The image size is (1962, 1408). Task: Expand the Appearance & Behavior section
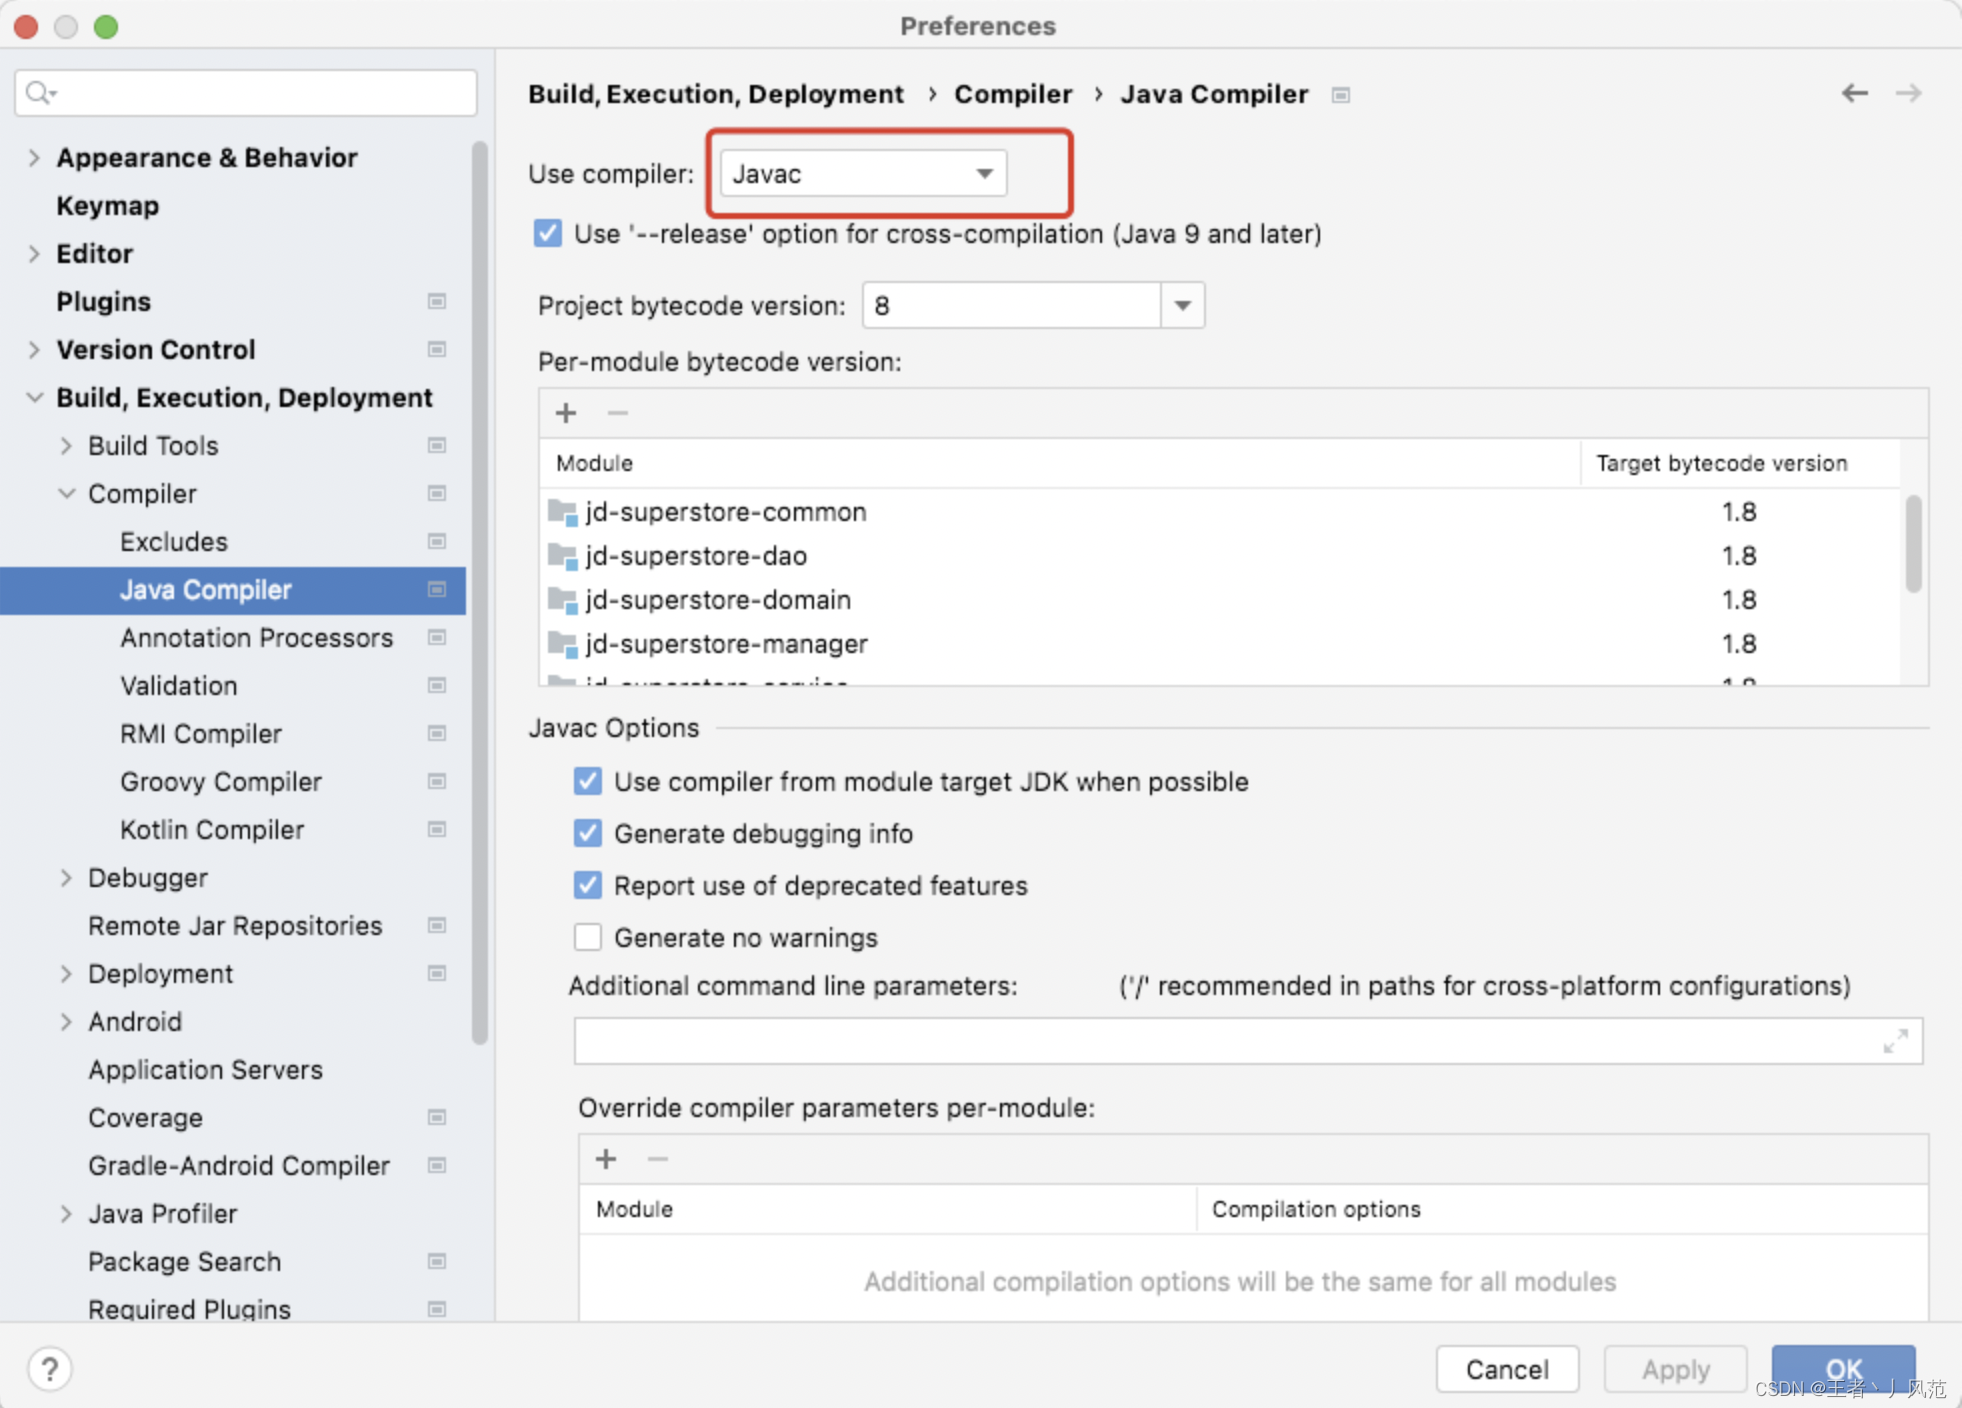(x=34, y=157)
